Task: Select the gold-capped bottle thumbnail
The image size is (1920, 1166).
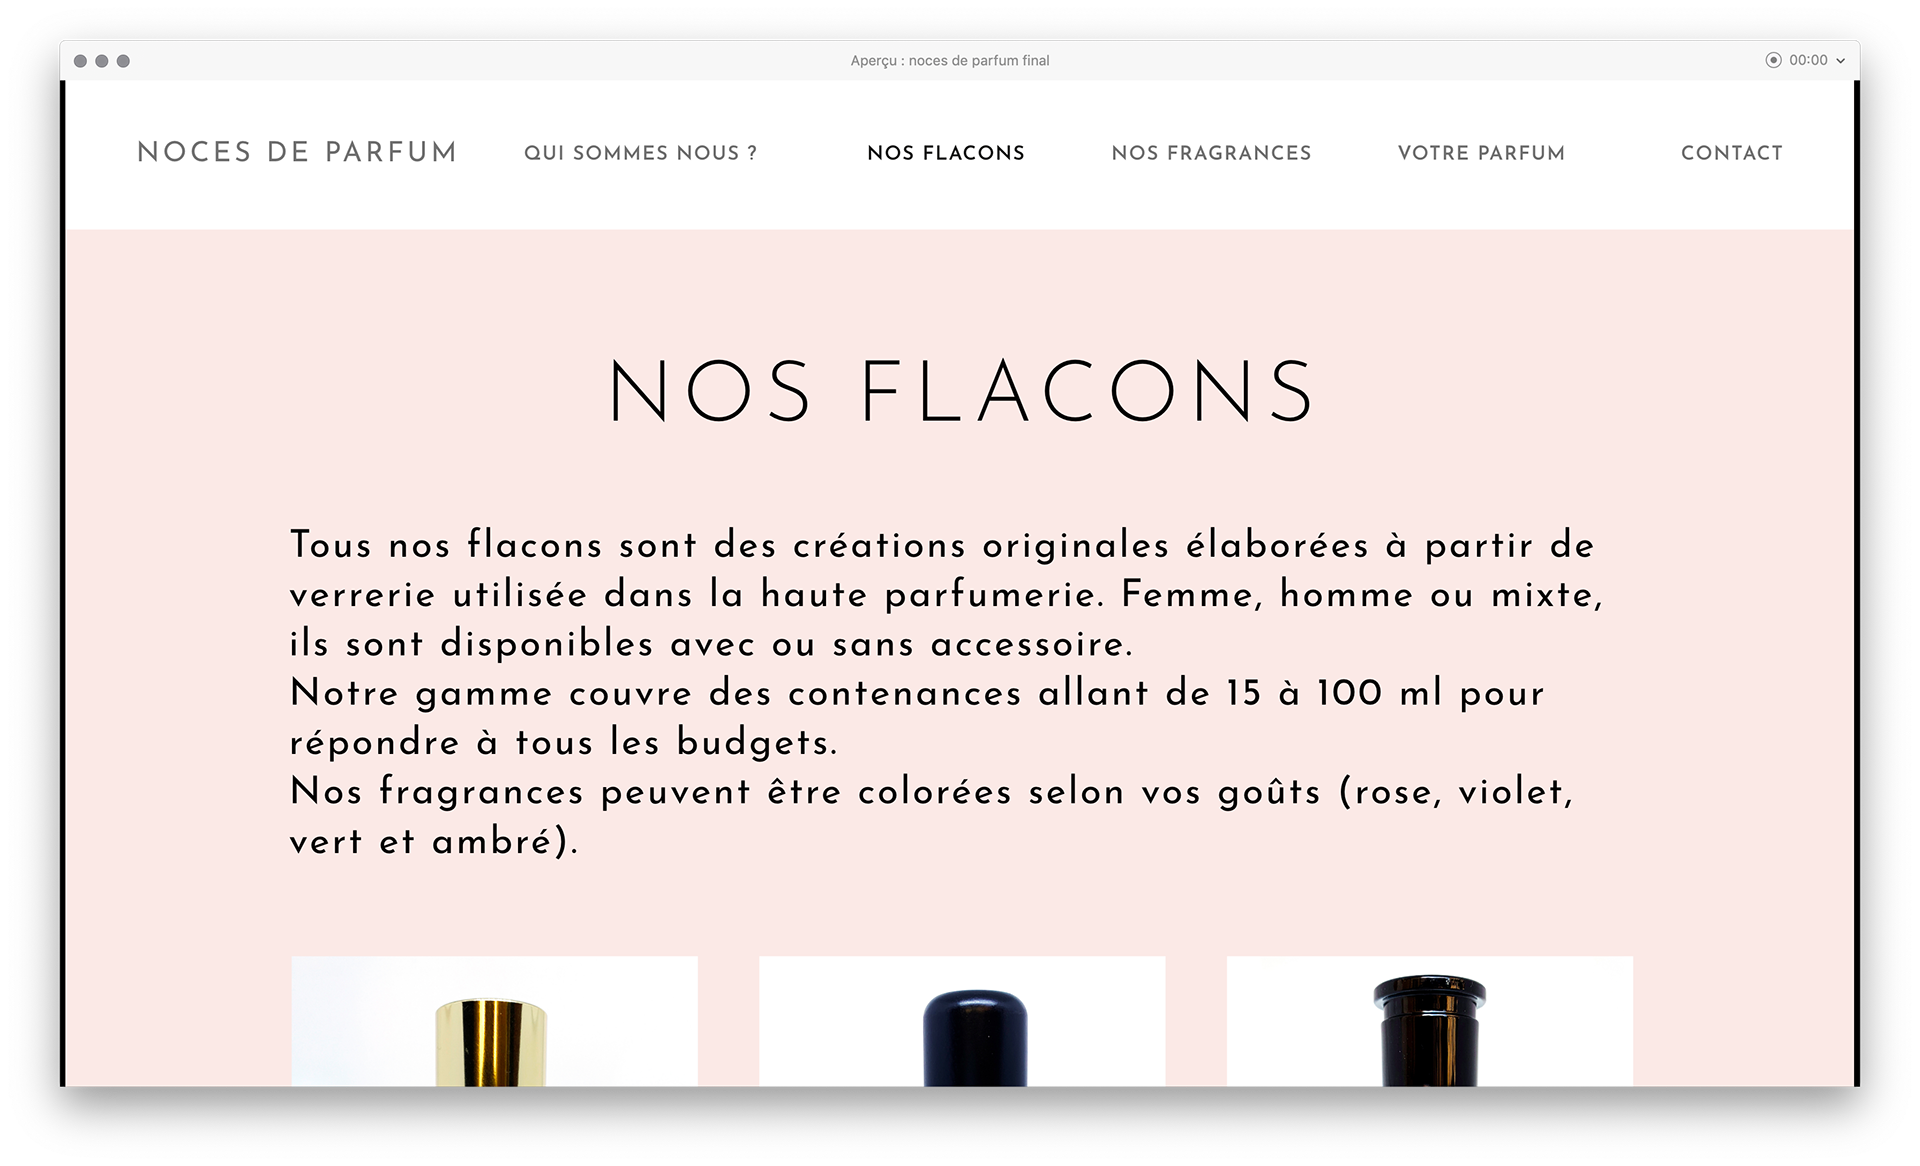Action: point(495,1021)
